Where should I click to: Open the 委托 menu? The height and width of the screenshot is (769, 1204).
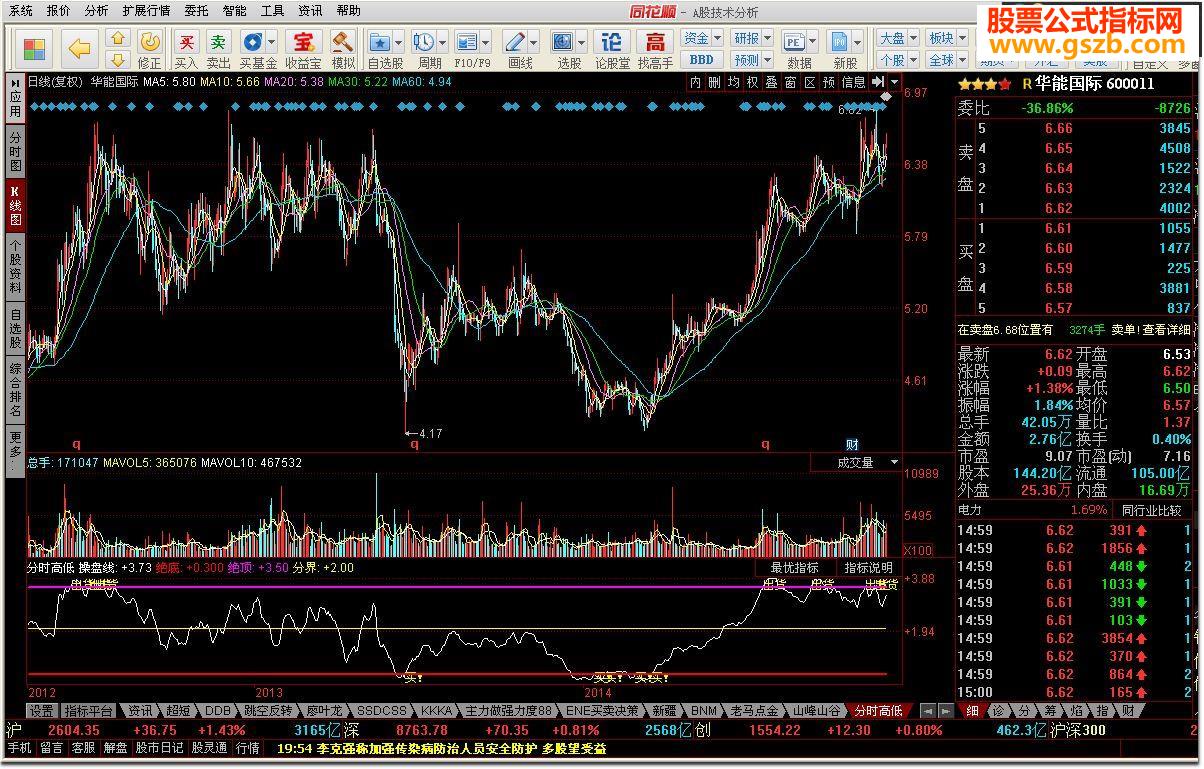(x=197, y=11)
